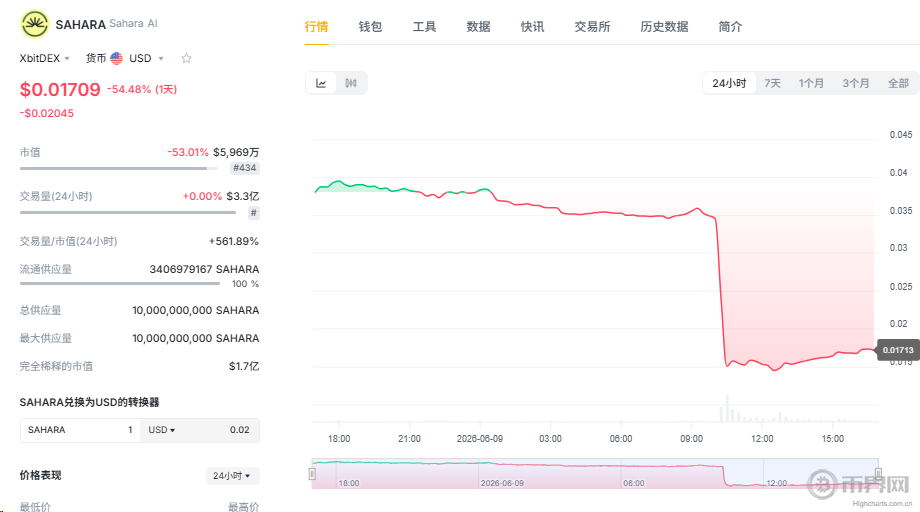Click the SAHARA coin logo icon

[35, 24]
